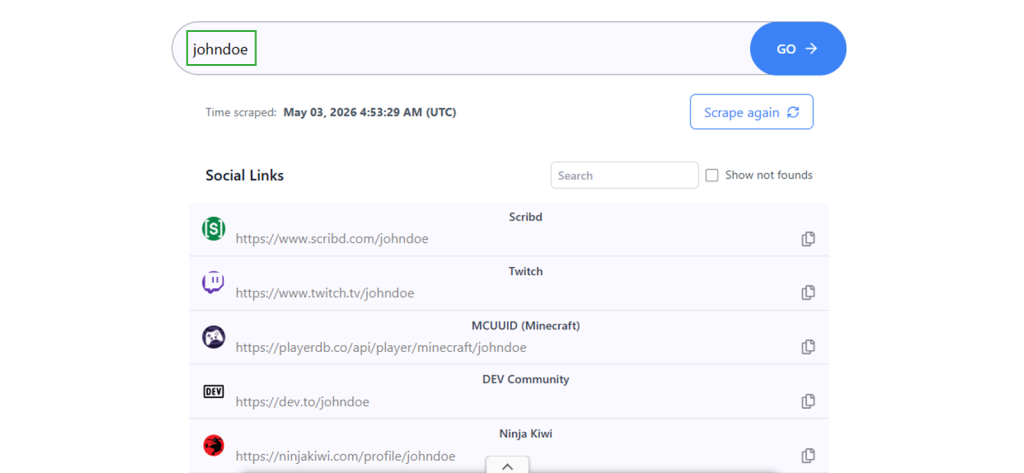Enable the Show not founds checkbox
The width and height of the screenshot is (1024, 473).
(712, 175)
